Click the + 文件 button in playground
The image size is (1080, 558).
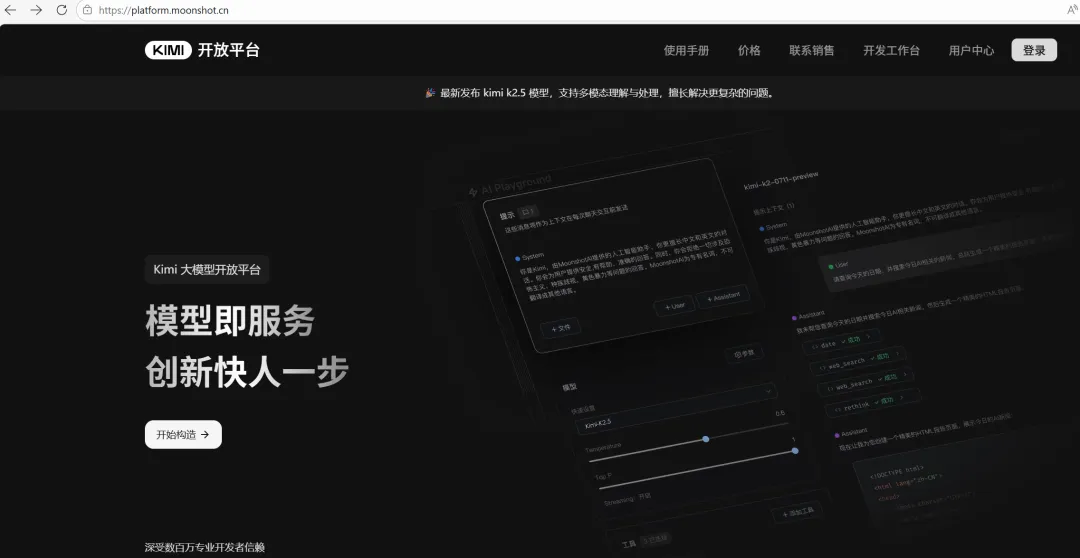click(x=560, y=328)
